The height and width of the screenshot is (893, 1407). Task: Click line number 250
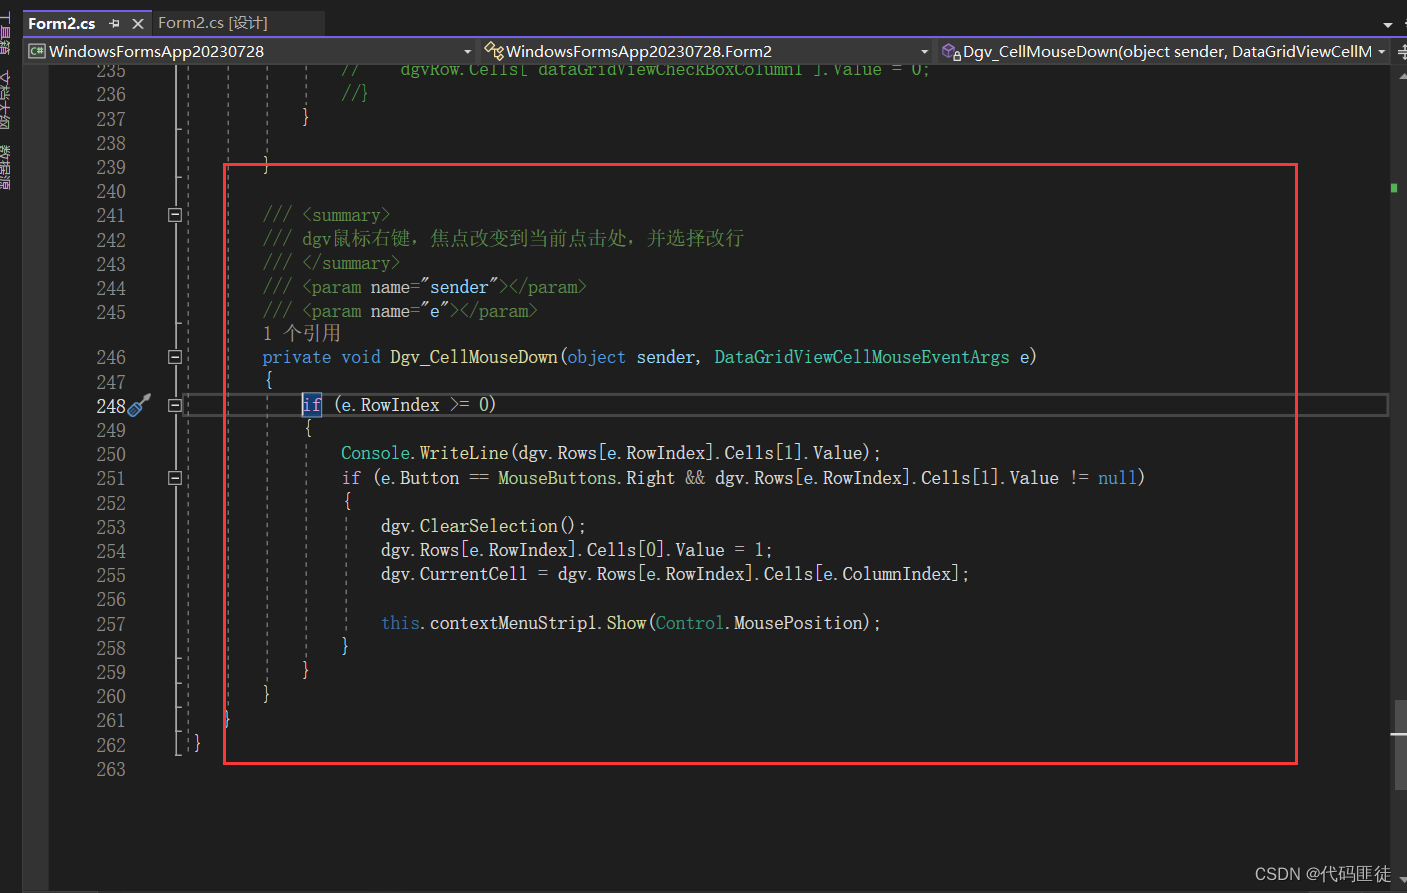[111, 454]
